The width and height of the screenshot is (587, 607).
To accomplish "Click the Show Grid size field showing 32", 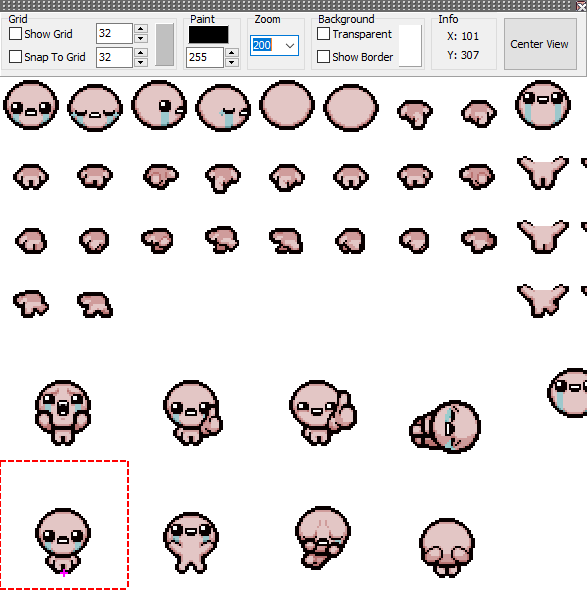I will (x=114, y=33).
